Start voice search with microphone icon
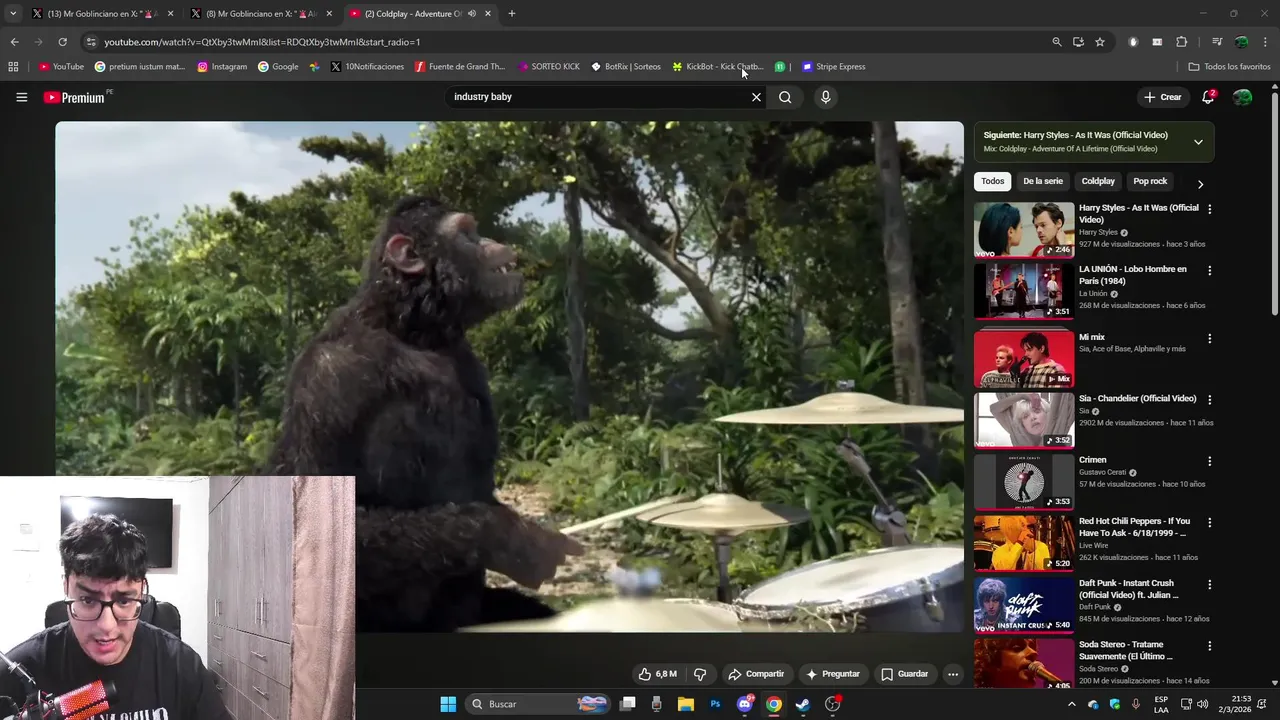1280x720 pixels. click(x=825, y=97)
